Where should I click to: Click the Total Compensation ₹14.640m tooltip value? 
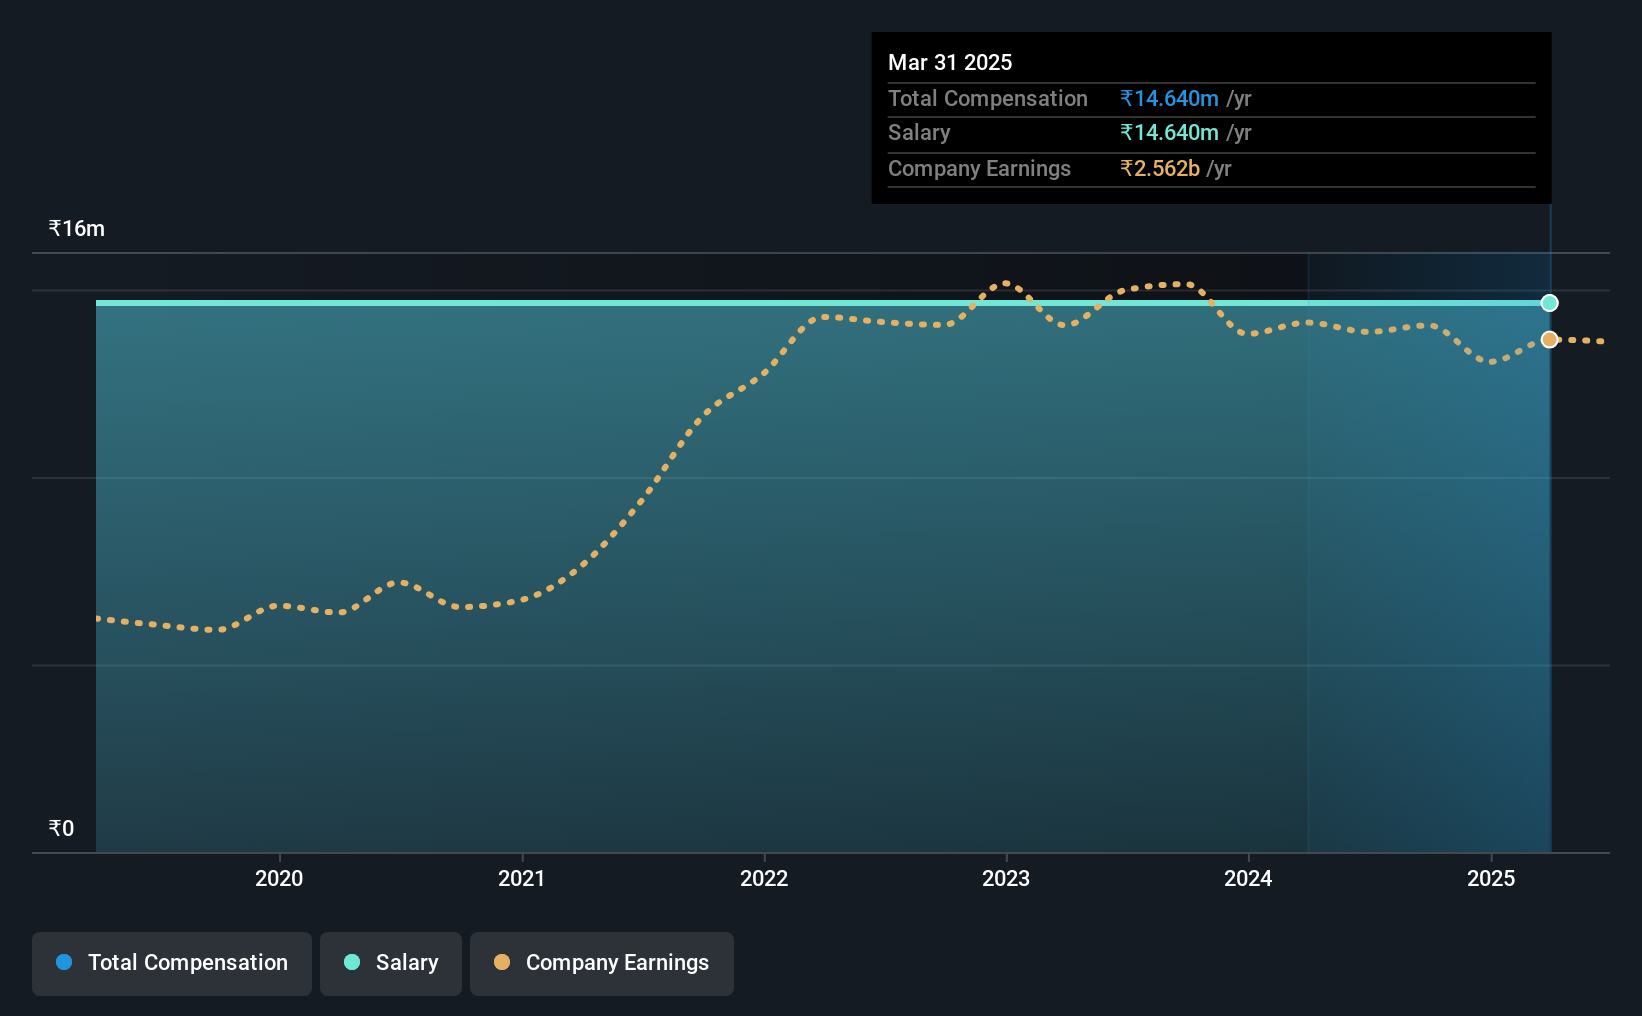coord(1169,98)
